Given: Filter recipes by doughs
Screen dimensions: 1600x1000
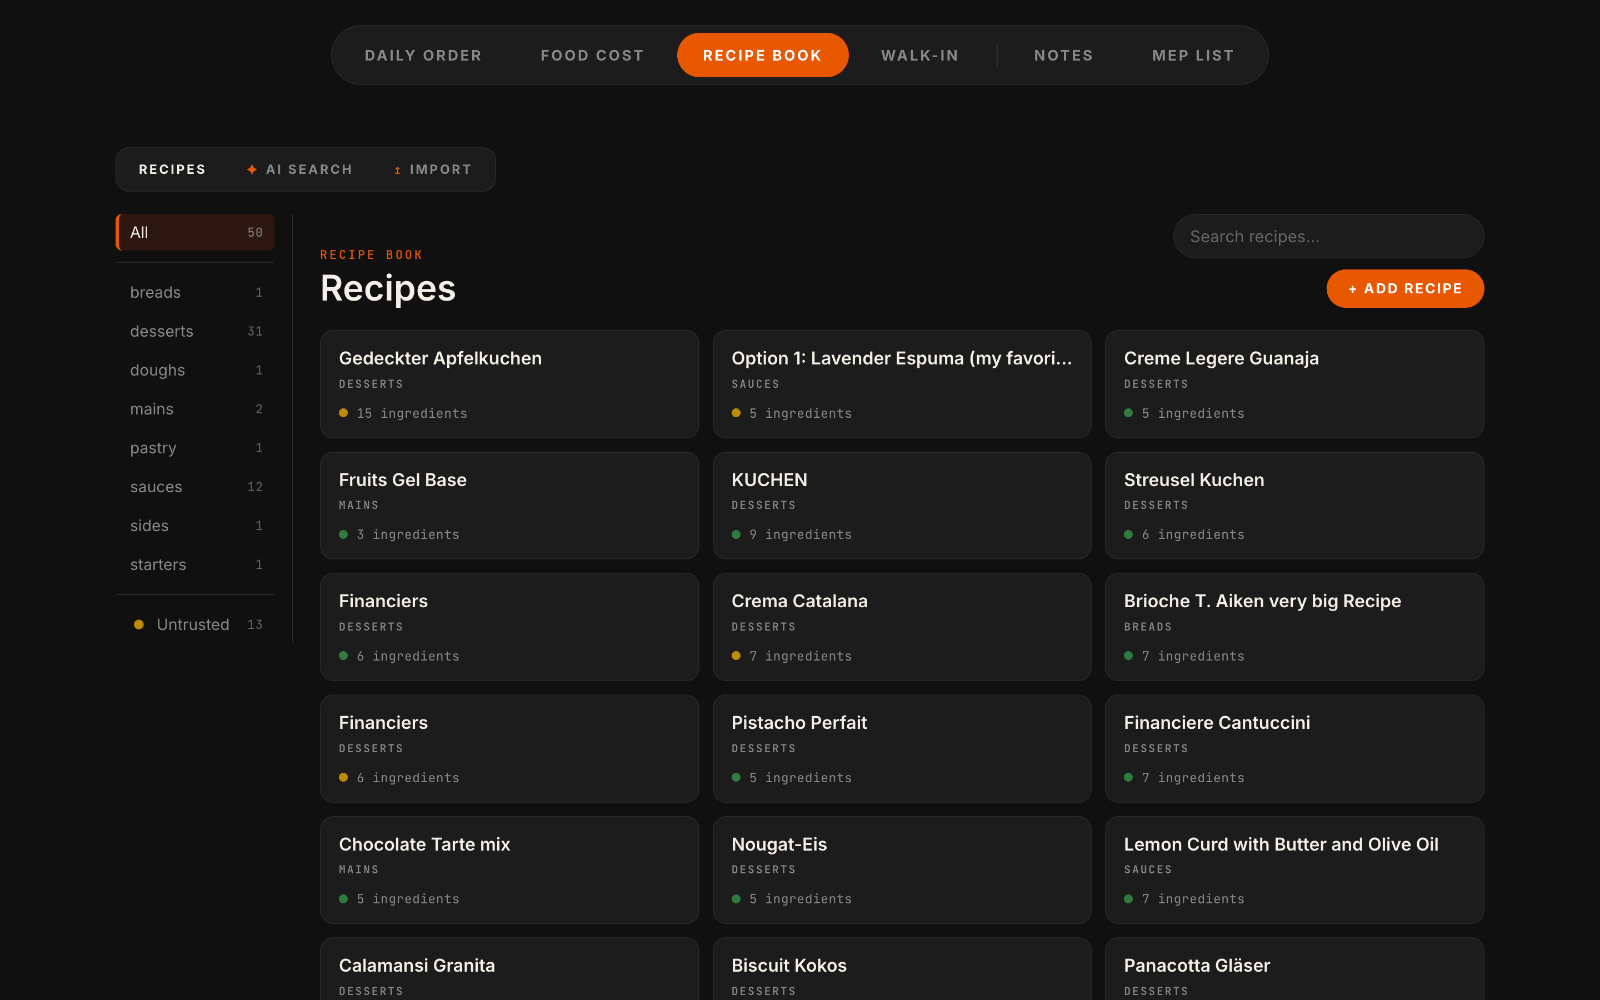Looking at the screenshot, I should coord(196,370).
